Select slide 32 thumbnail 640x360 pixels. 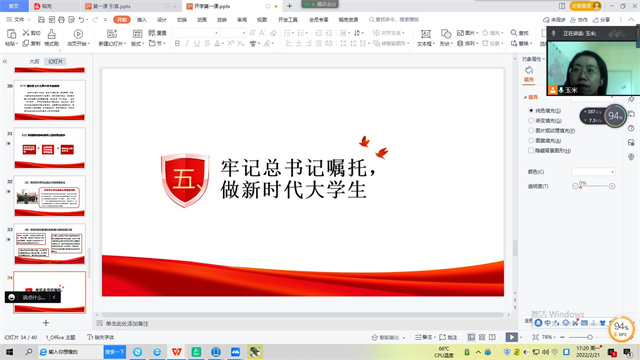tap(50, 196)
